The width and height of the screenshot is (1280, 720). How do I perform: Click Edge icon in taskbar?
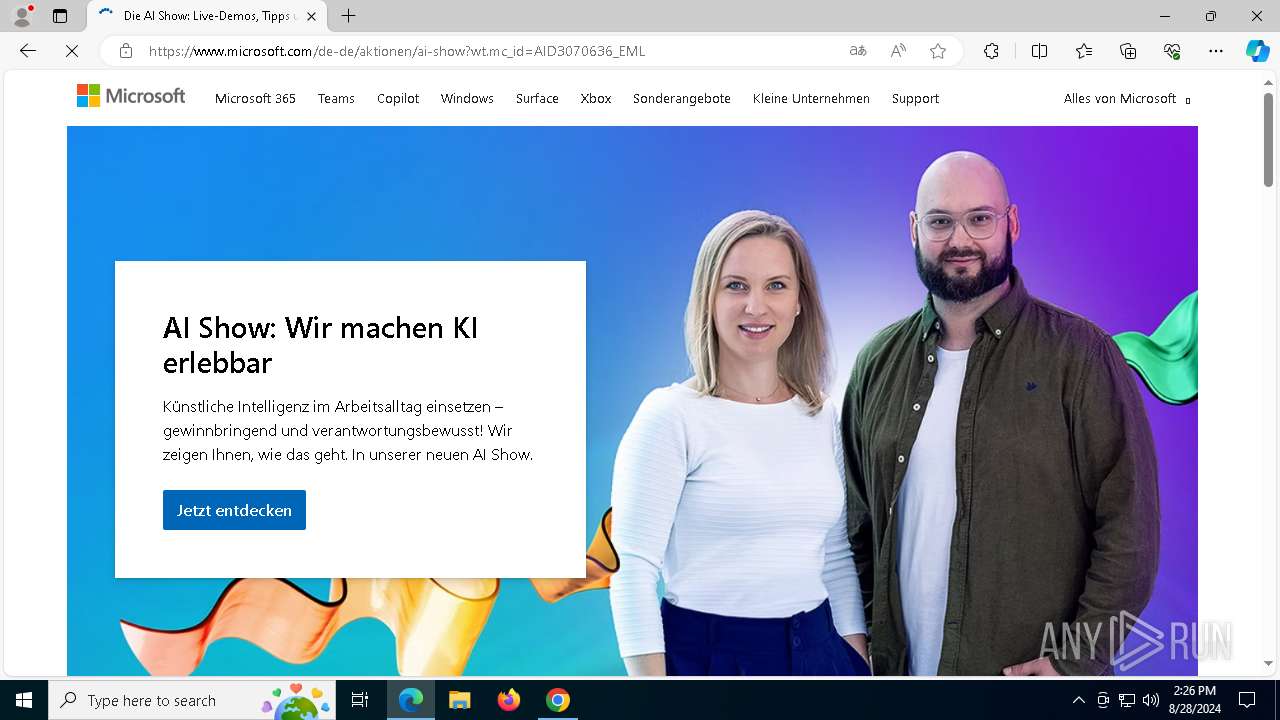(x=411, y=700)
